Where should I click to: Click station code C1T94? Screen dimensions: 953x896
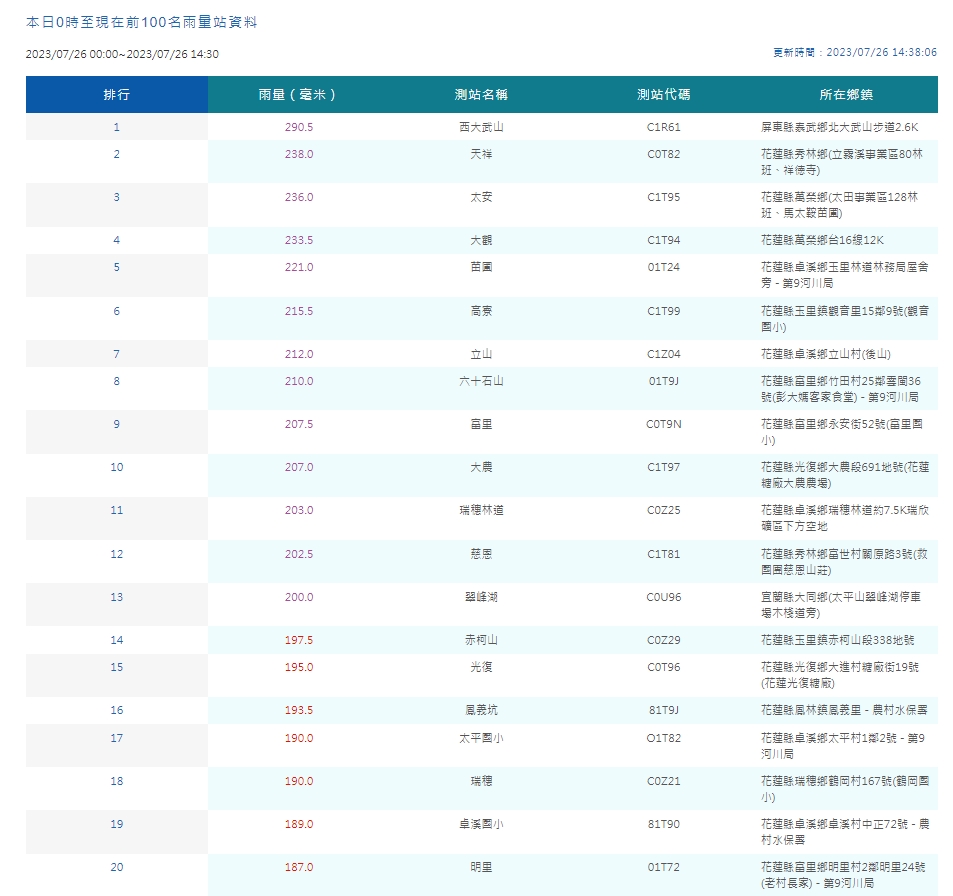(664, 240)
